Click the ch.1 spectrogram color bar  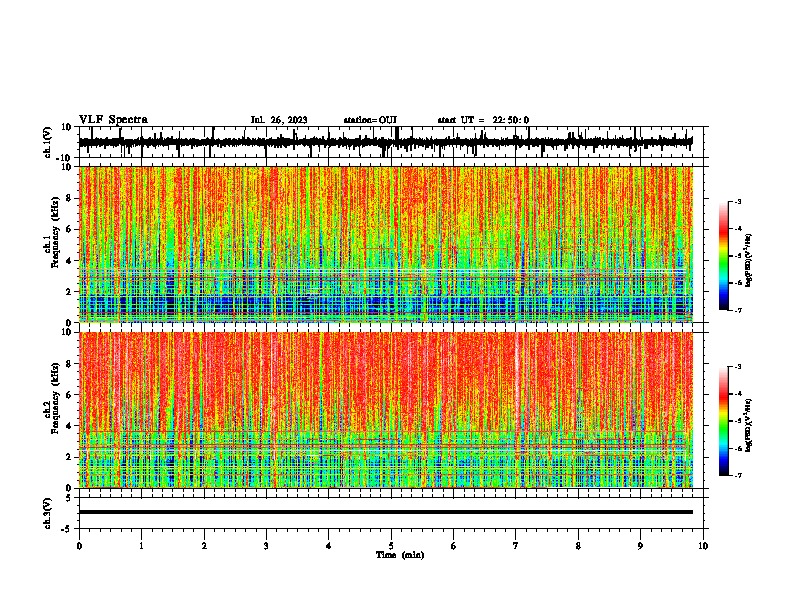coord(723,256)
